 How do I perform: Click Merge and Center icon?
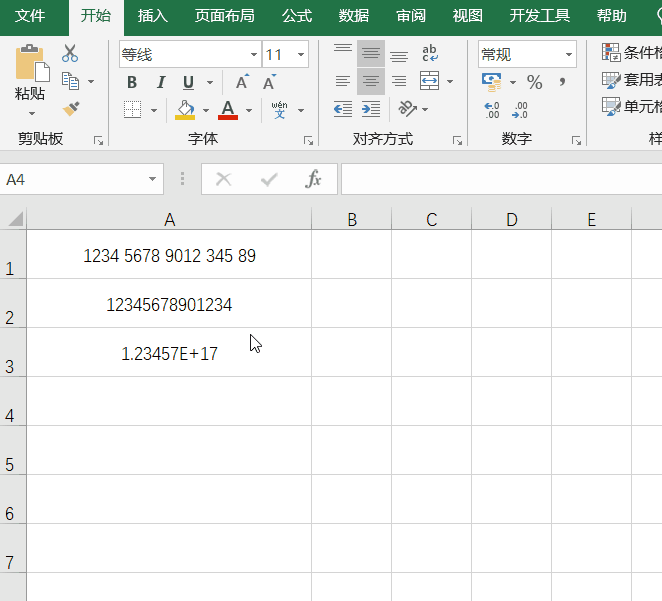coord(429,81)
